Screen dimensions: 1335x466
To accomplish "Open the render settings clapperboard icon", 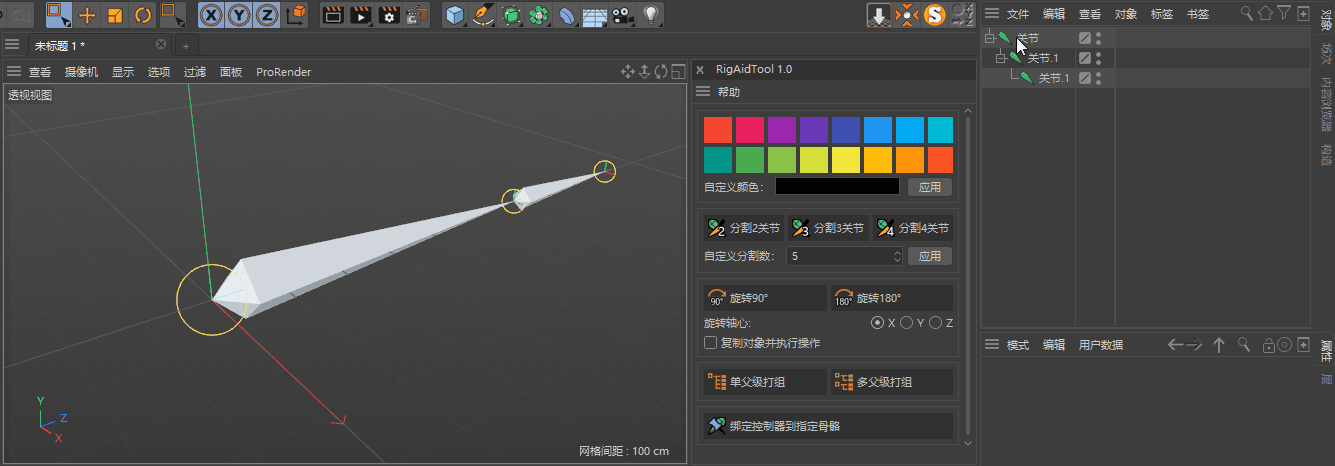I will coord(390,15).
